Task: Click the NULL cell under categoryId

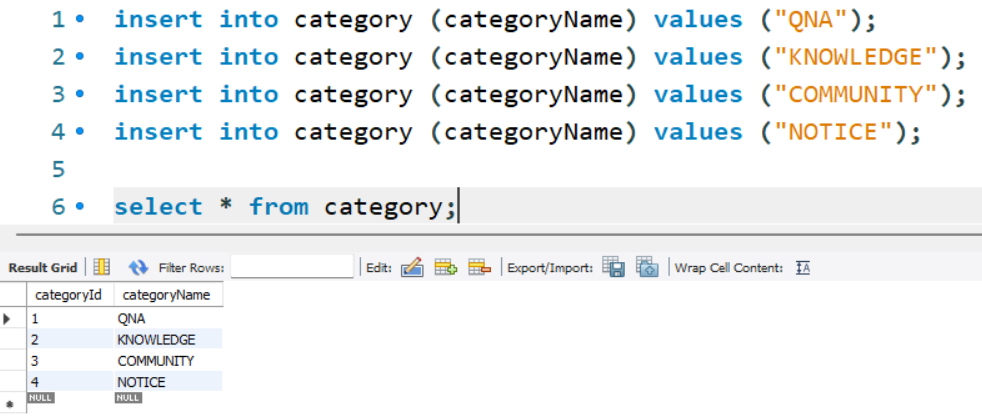Action: click(x=41, y=398)
